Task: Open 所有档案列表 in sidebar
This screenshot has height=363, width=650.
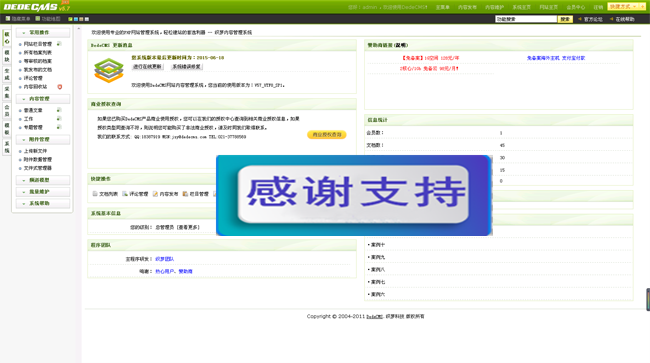Action: [x=37, y=53]
